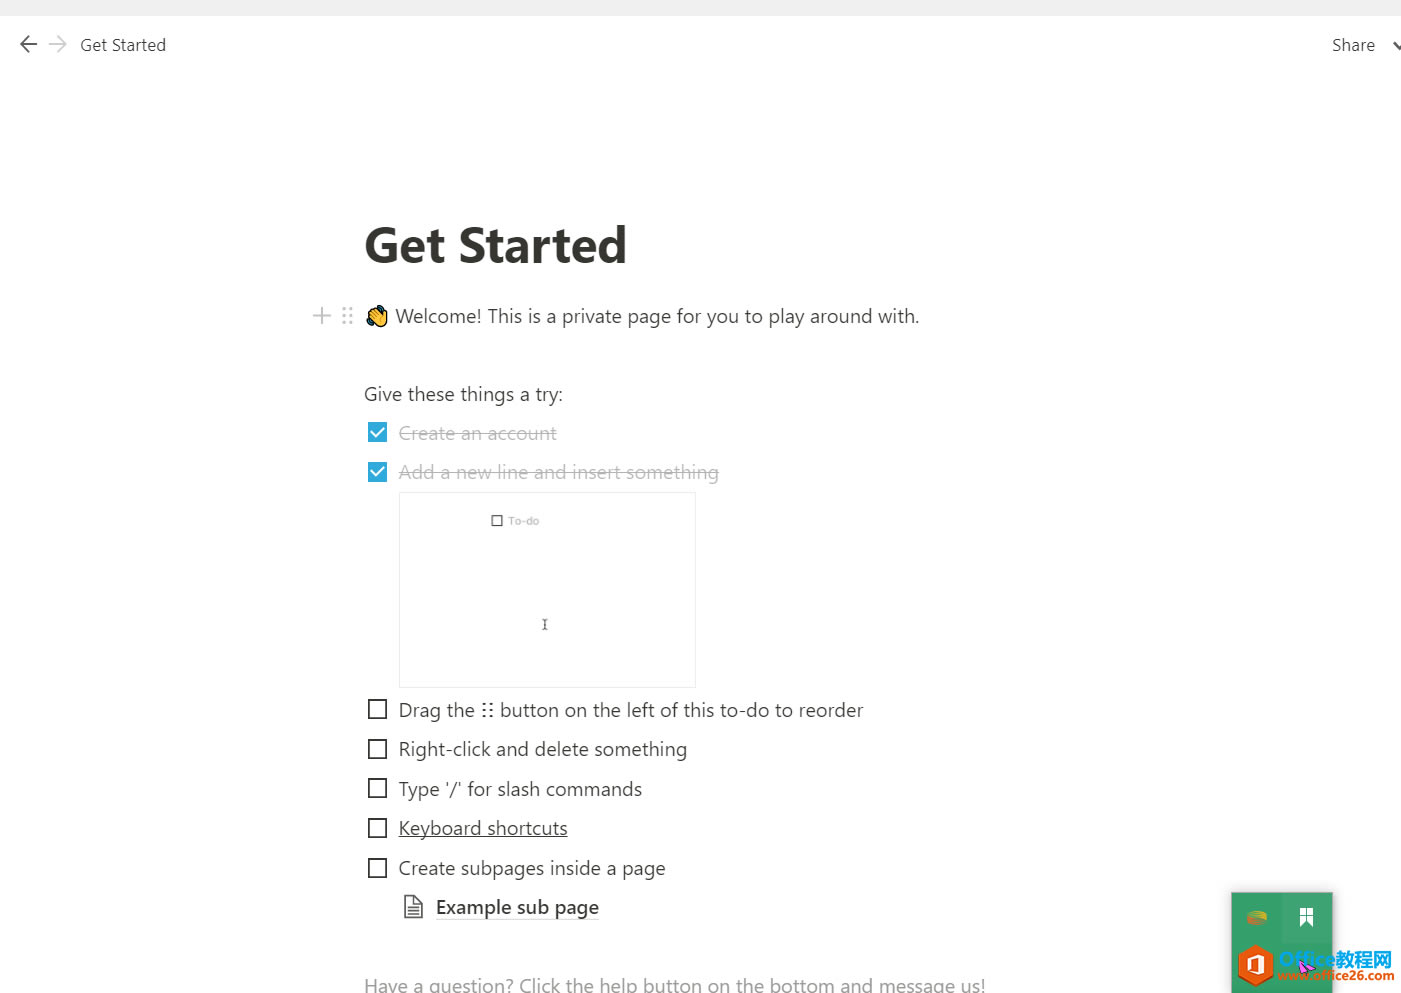
Task: Click the orange Office hexagon logo
Action: [1255, 965]
